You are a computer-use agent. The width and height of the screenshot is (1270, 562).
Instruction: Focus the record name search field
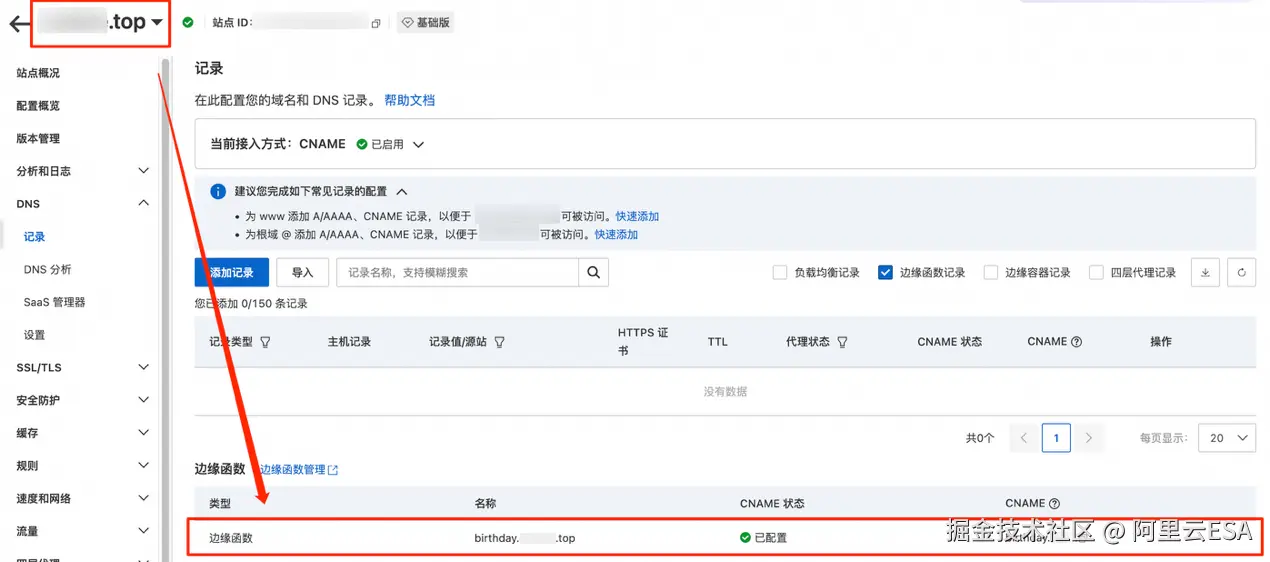(457, 273)
